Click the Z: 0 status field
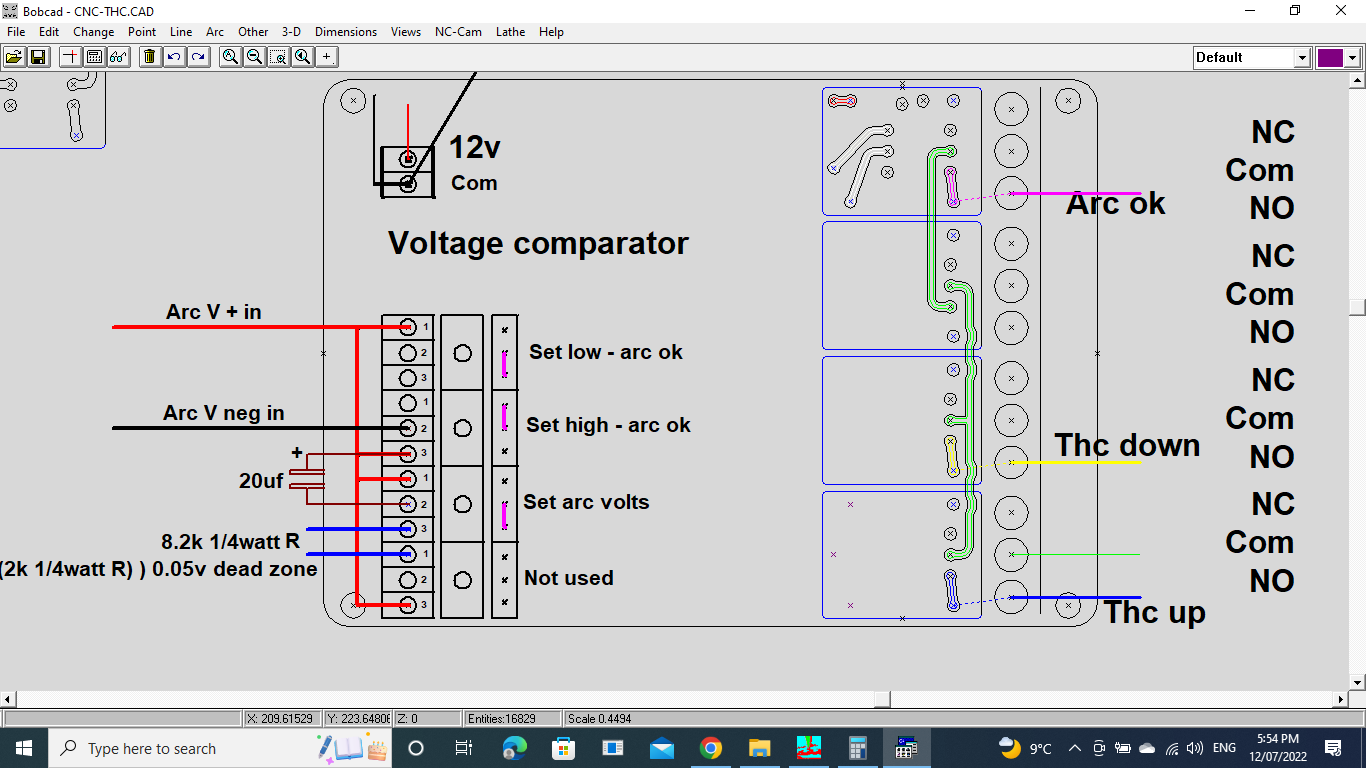Image resolution: width=1366 pixels, height=768 pixels. tap(428, 718)
